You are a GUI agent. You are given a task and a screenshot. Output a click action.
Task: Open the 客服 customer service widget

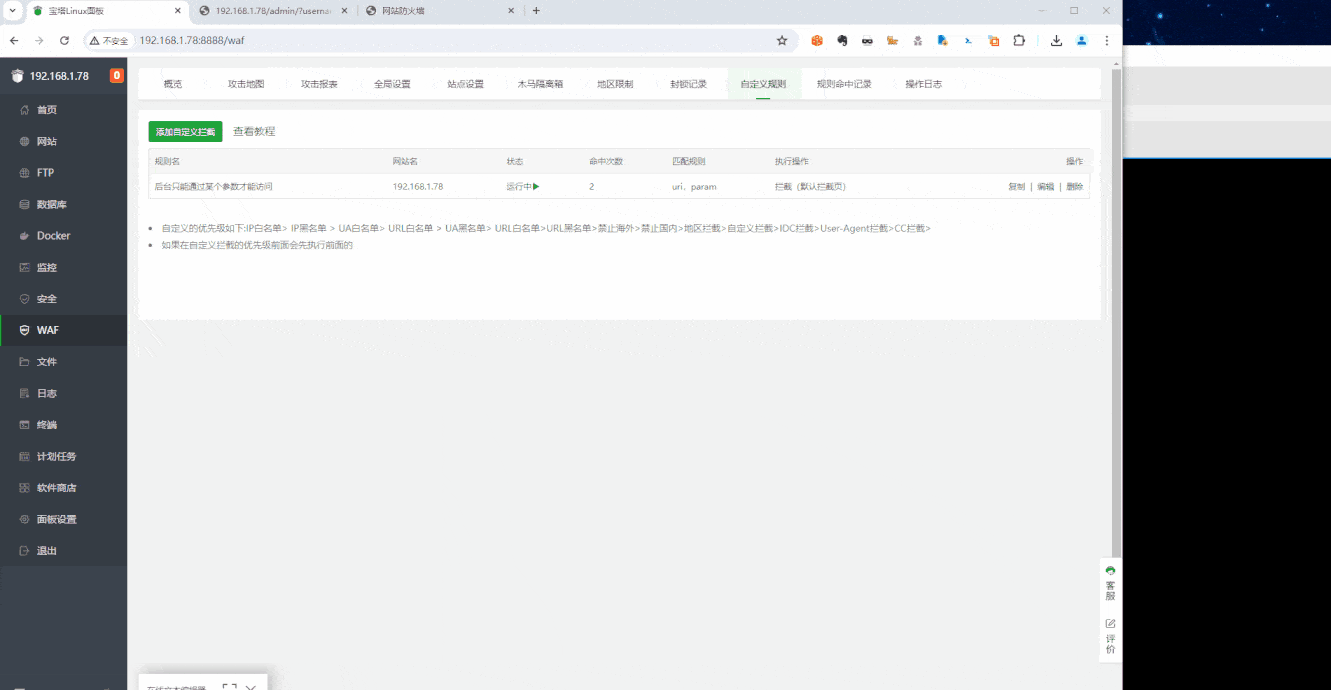click(x=1110, y=583)
